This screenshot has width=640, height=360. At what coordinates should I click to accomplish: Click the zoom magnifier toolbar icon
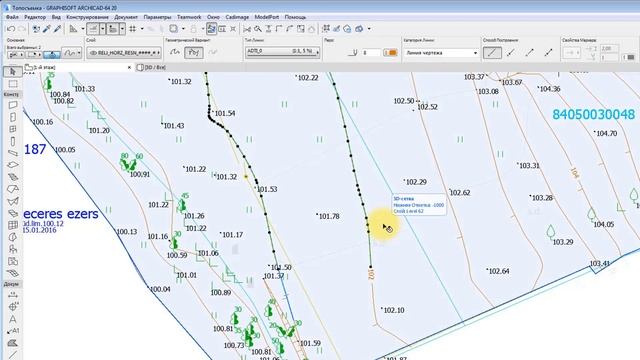pos(258,29)
